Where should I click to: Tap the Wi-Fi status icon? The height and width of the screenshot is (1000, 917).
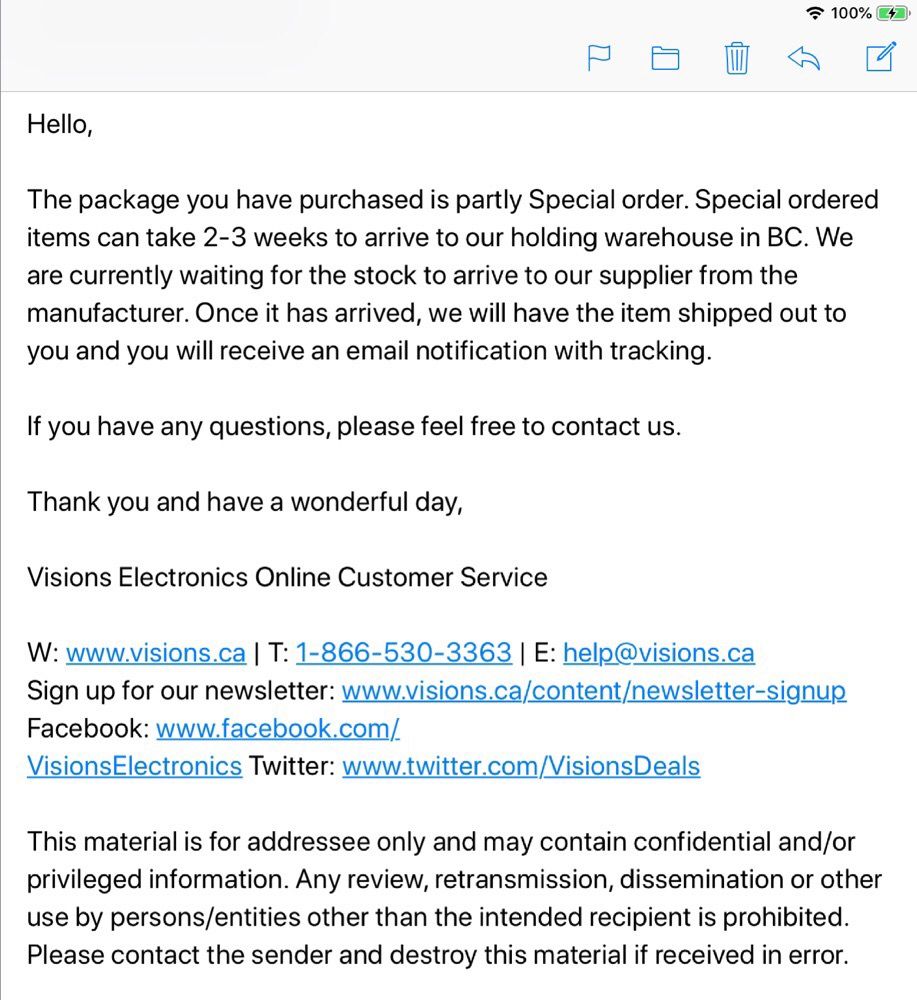815,13
